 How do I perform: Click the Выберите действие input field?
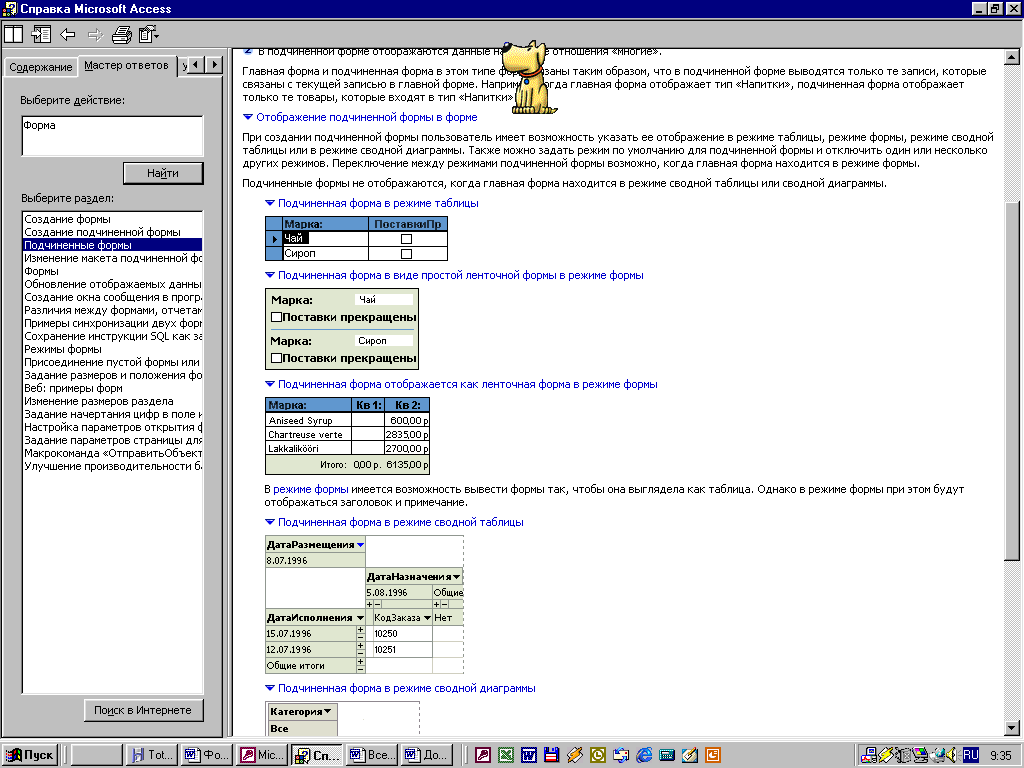[112, 136]
